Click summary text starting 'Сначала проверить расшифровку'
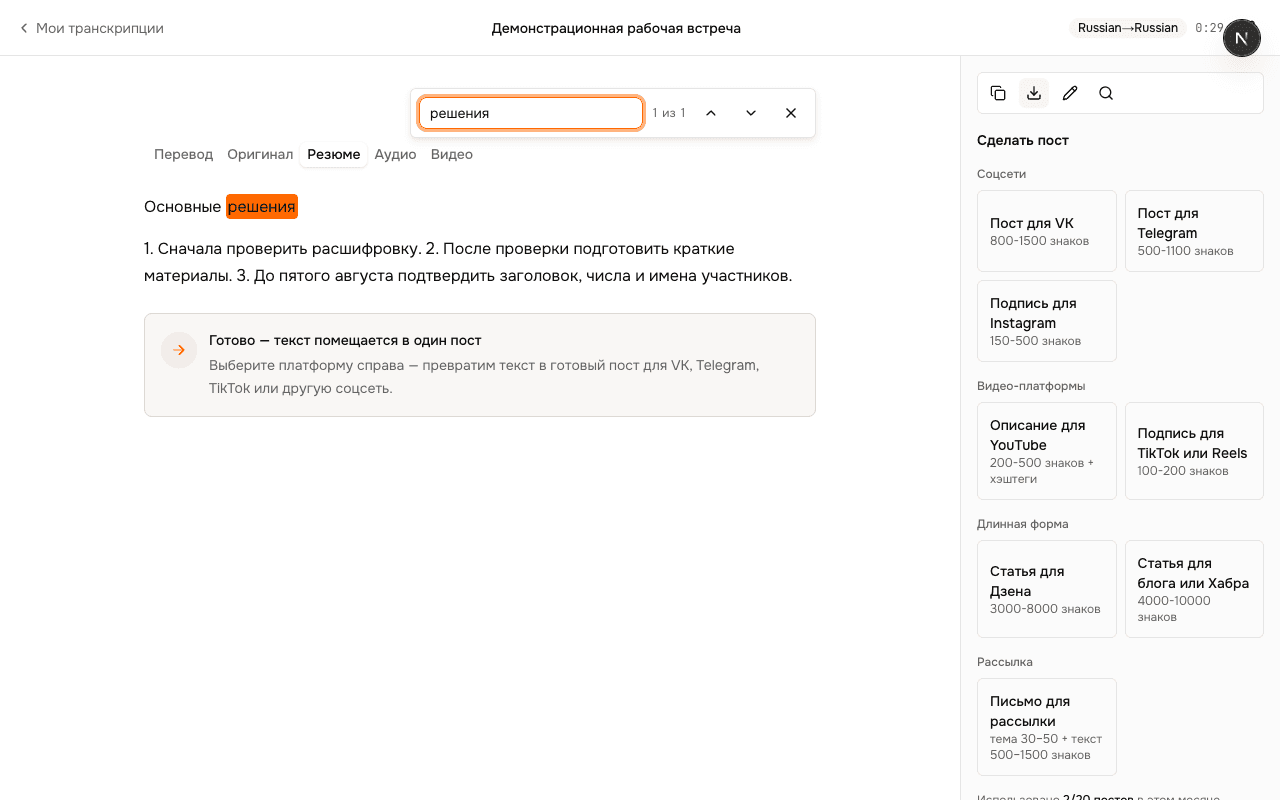This screenshot has height=800, width=1280. coord(468,262)
